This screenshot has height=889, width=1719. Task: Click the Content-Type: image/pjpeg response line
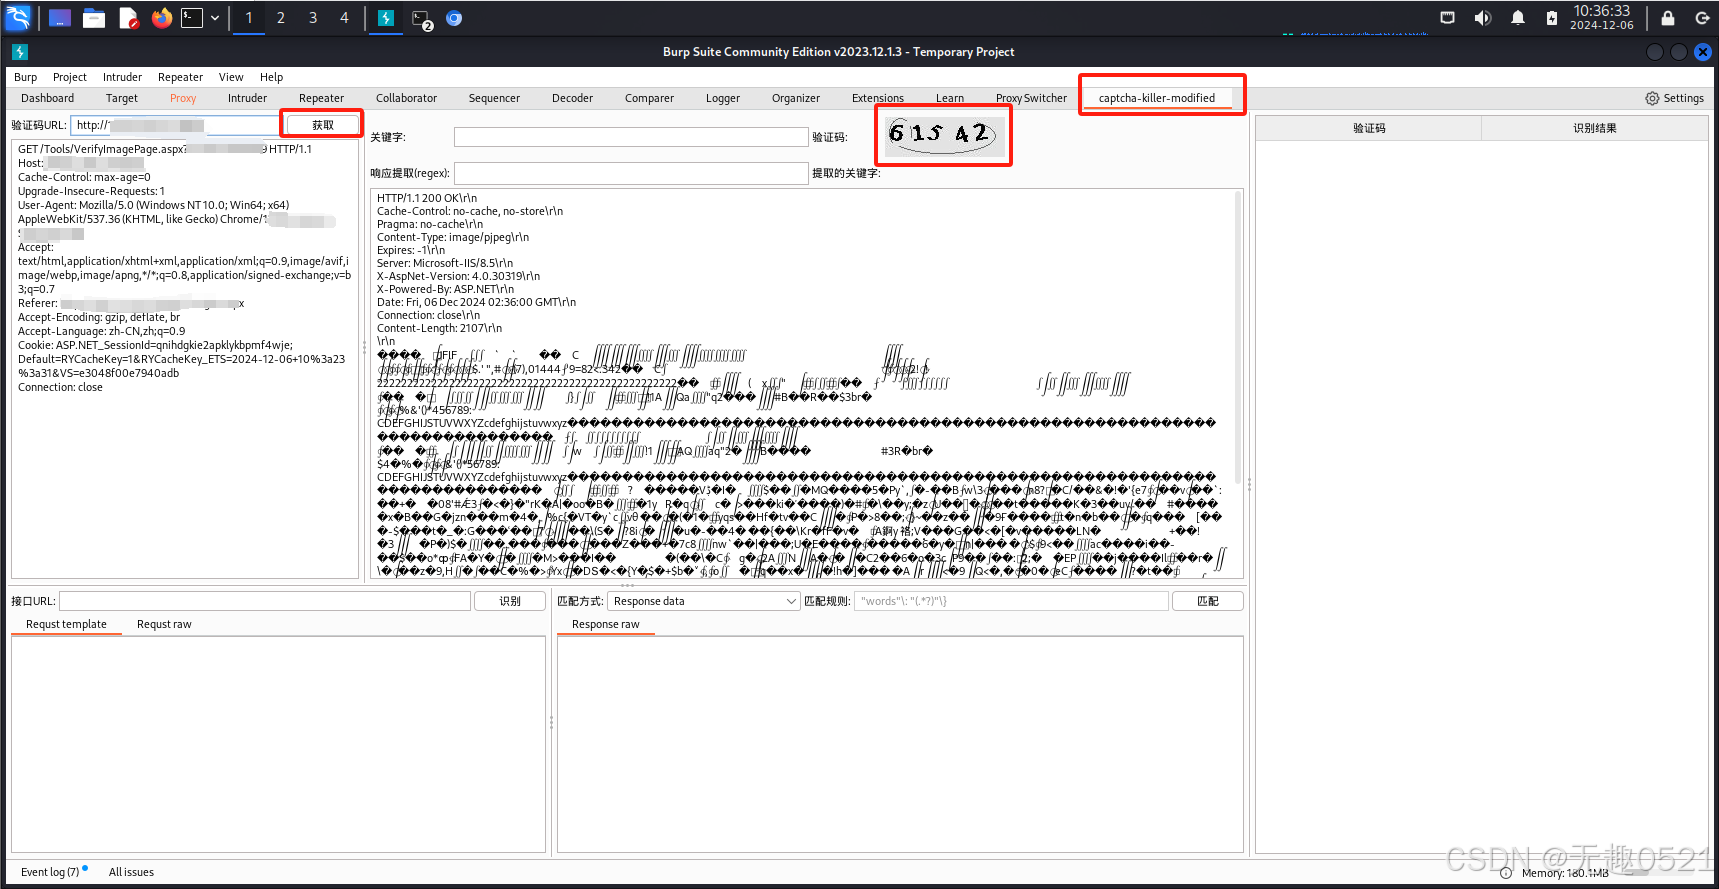point(453,237)
